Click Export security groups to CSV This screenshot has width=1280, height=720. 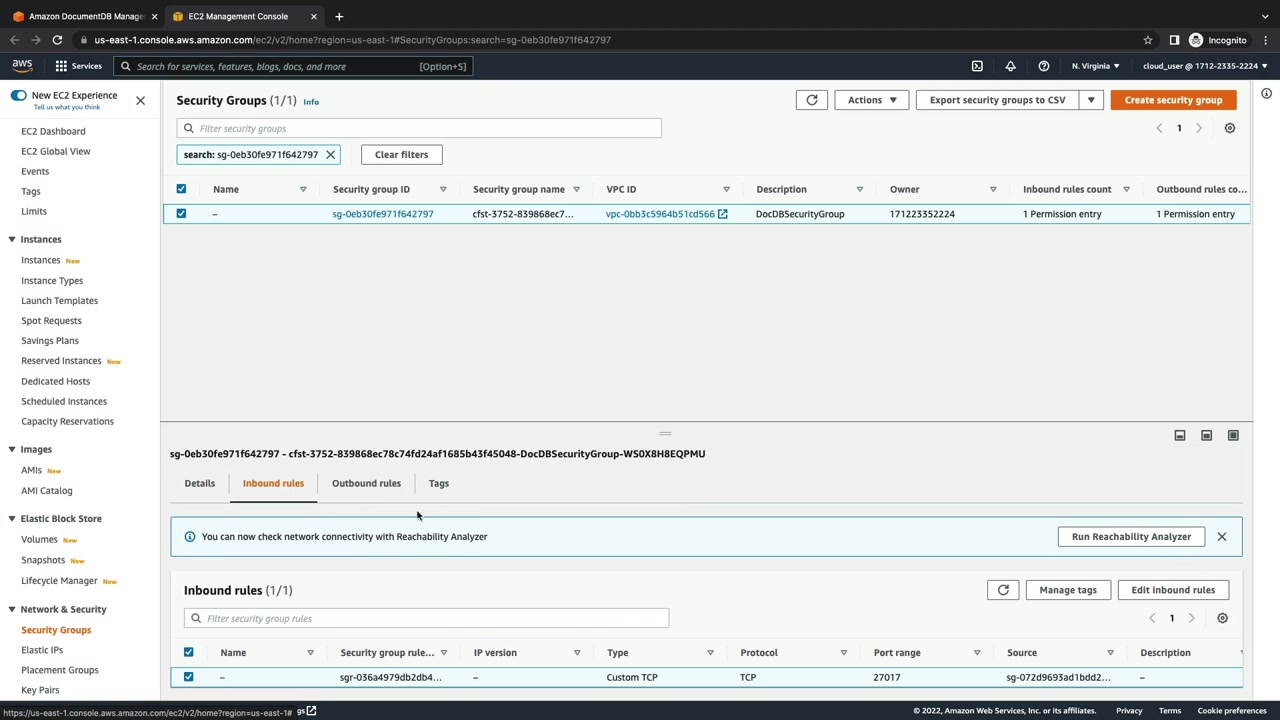[x=998, y=100]
